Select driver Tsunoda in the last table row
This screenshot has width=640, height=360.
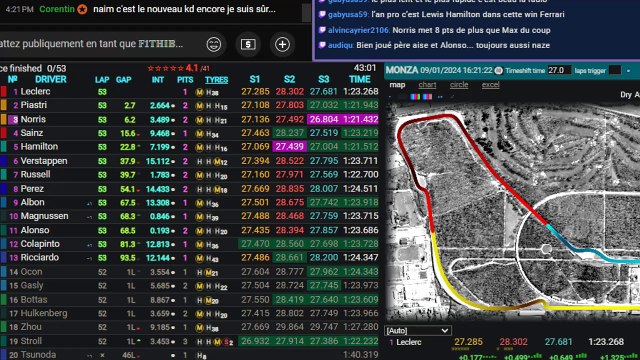point(38,355)
